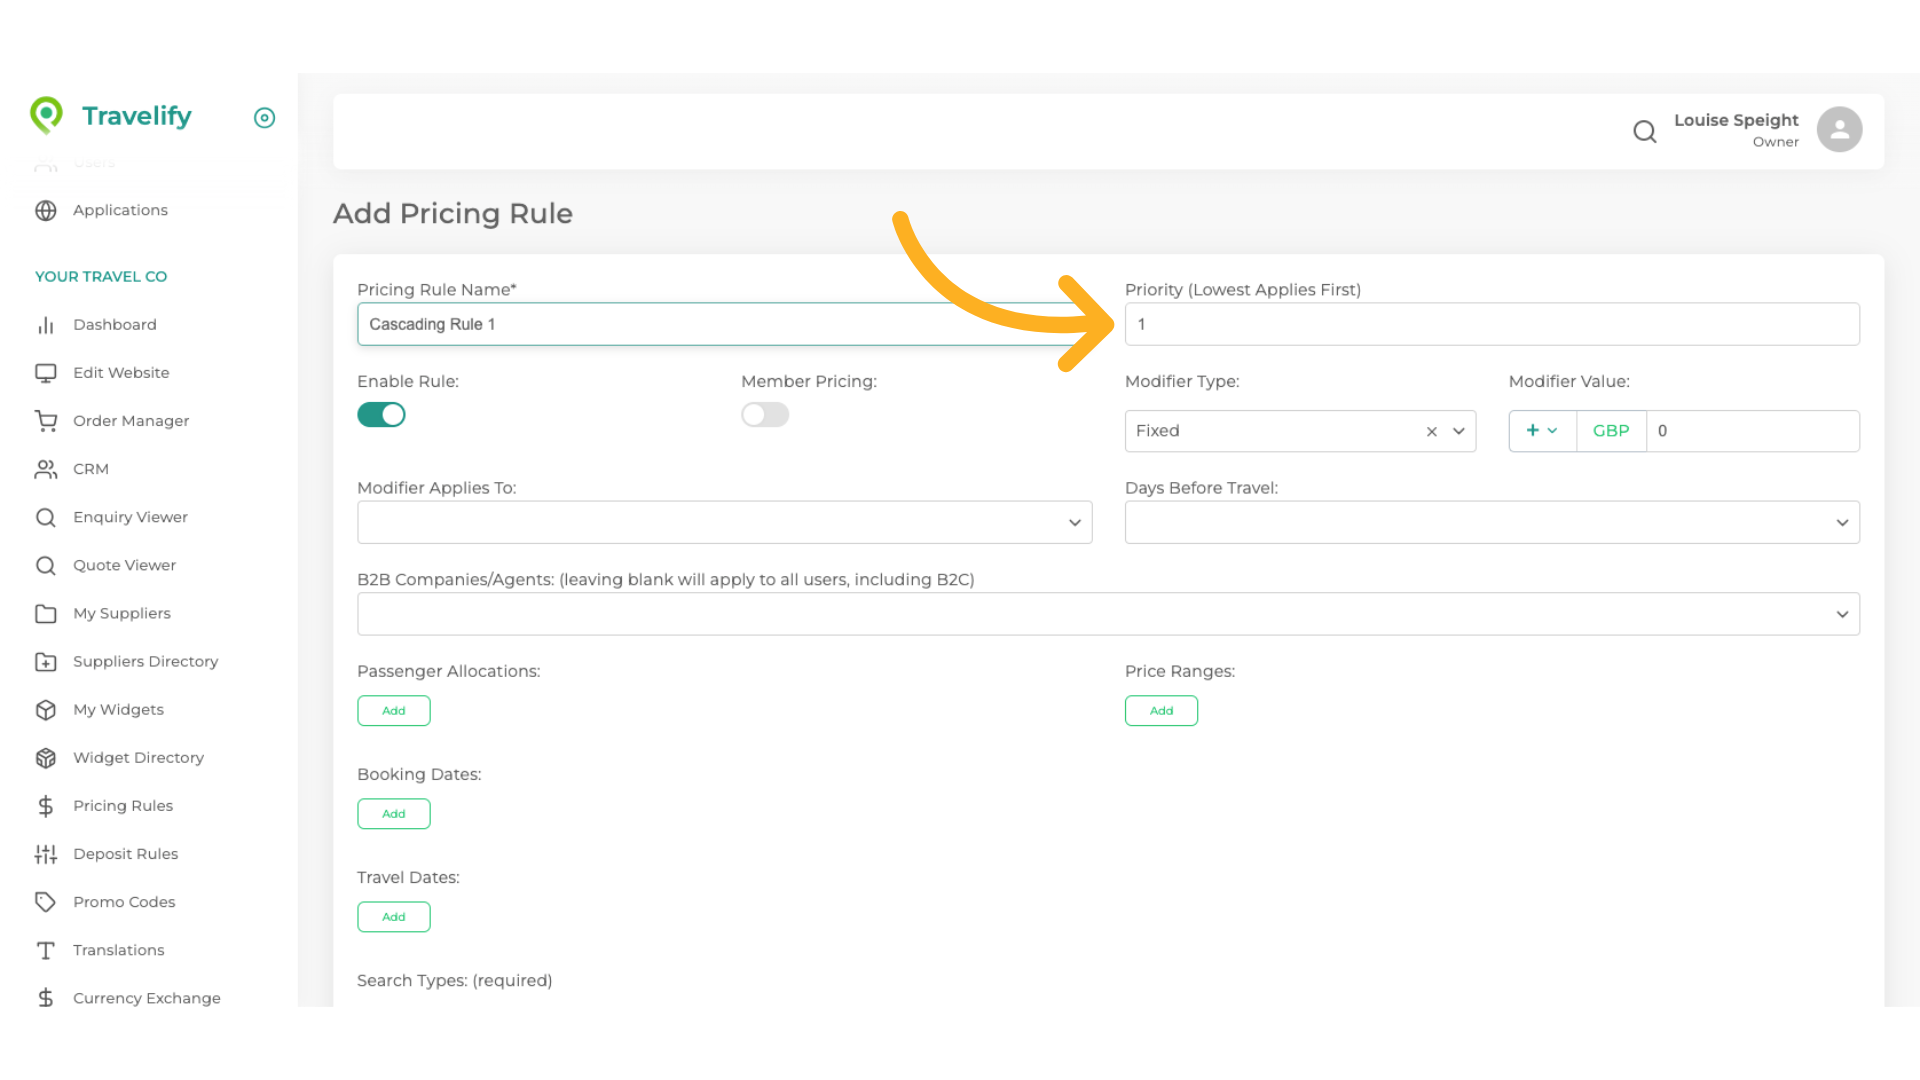Disable the Enable Rule switch
This screenshot has width=1920, height=1080.
click(x=381, y=414)
